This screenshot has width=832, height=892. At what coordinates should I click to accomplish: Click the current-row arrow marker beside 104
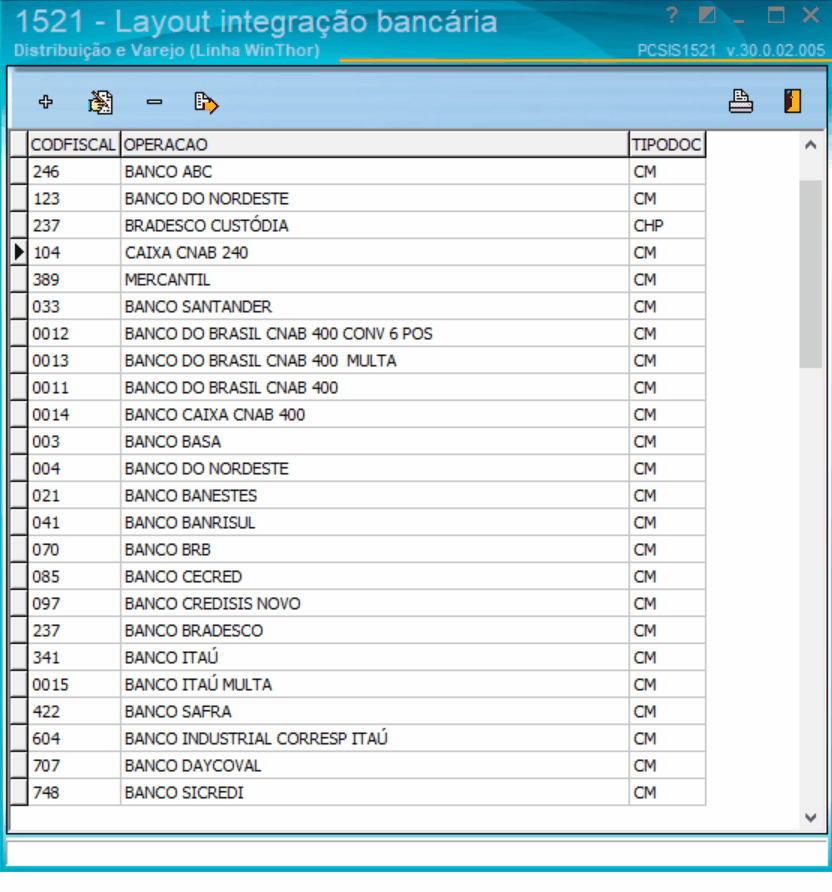click(x=19, y=253)
